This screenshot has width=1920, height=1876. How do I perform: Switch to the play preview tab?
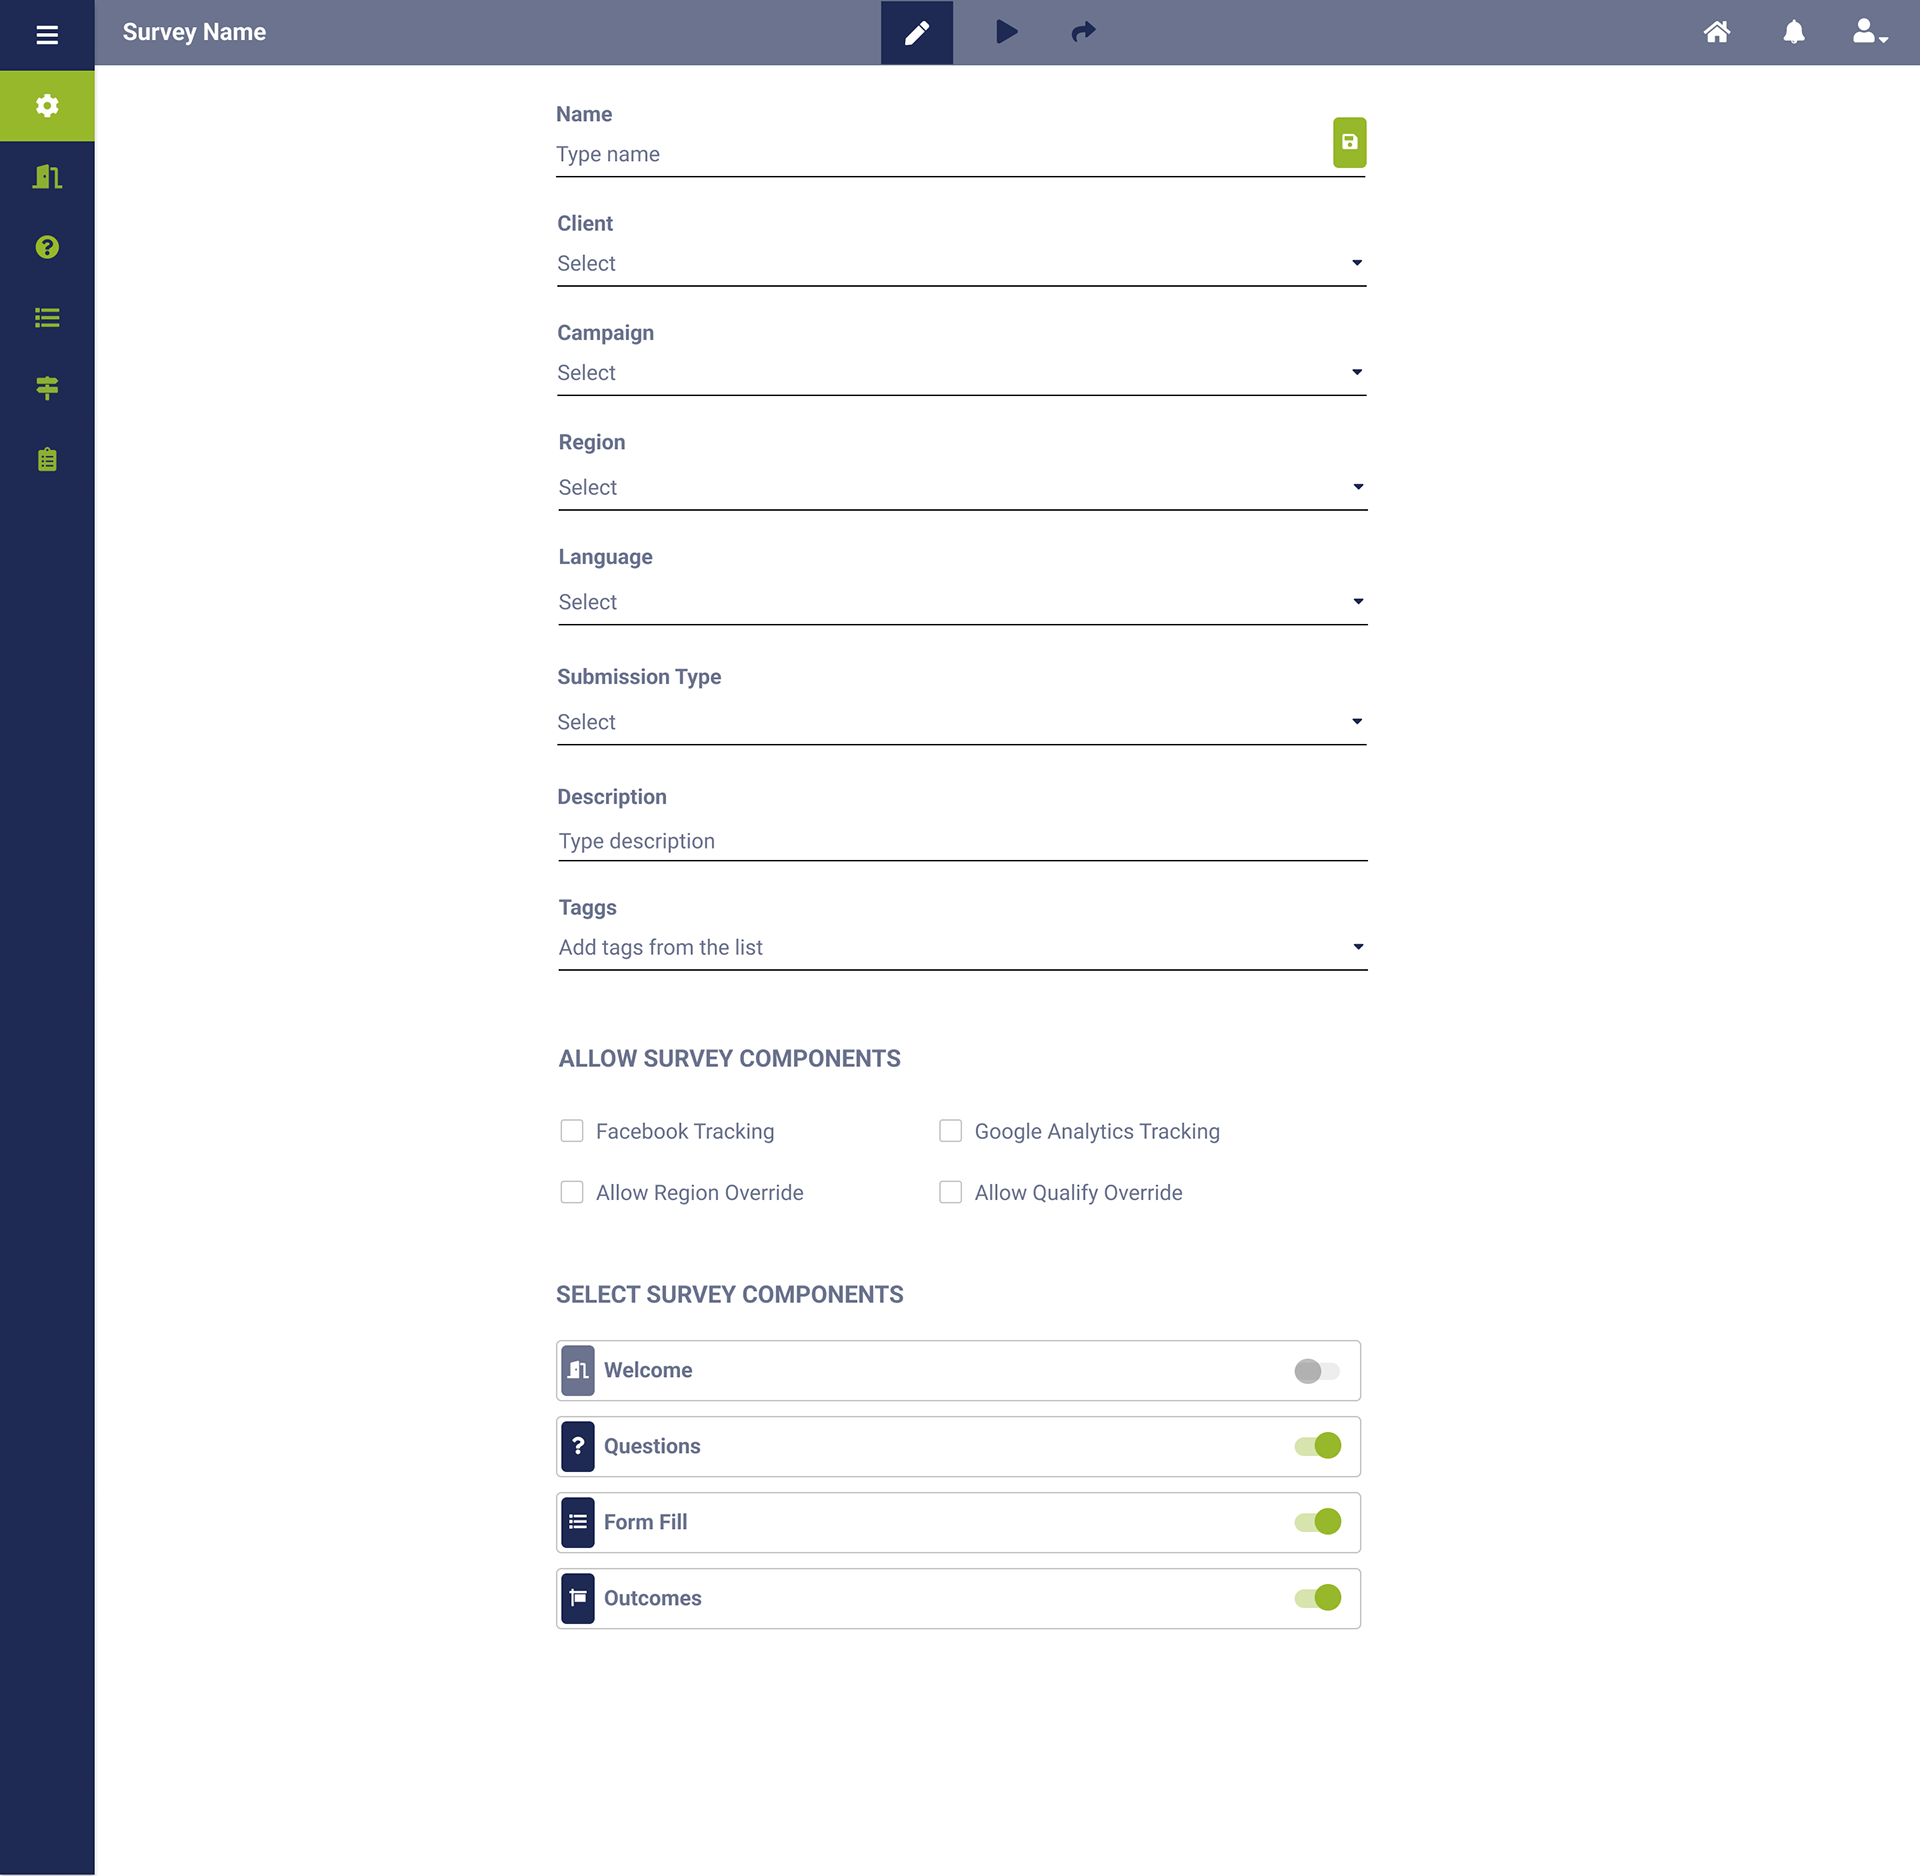point(1006,32)
